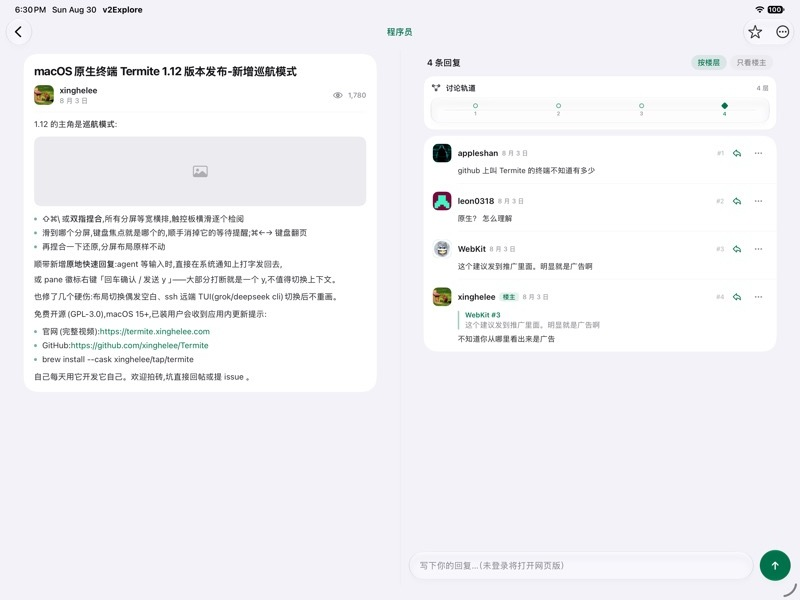Focus the reply input field
The image size is (800, 600).
pyautogui.click(x=581, y=565)
